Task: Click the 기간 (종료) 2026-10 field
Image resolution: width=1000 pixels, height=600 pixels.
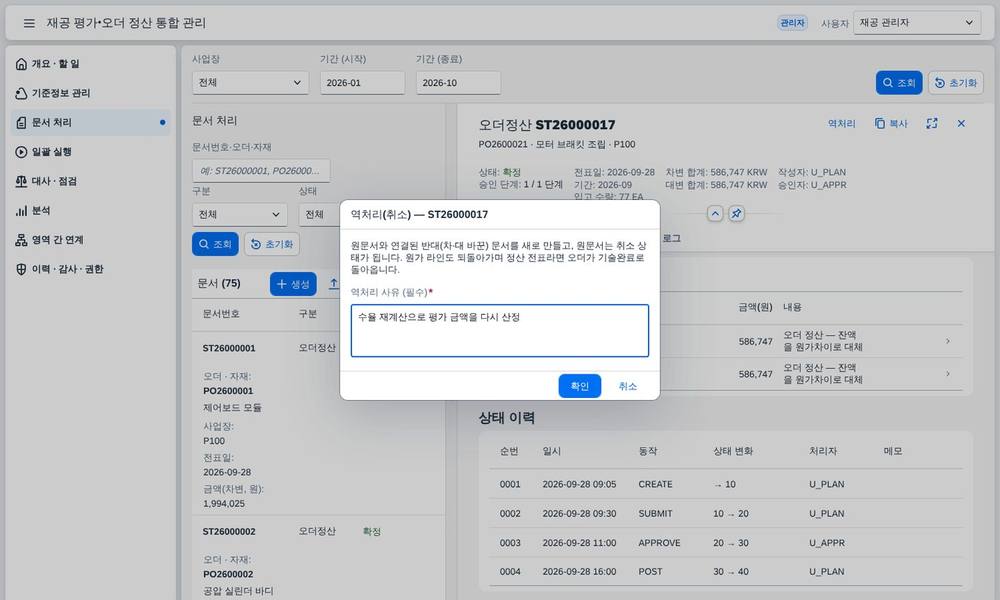Action: (x=458, y=83)
